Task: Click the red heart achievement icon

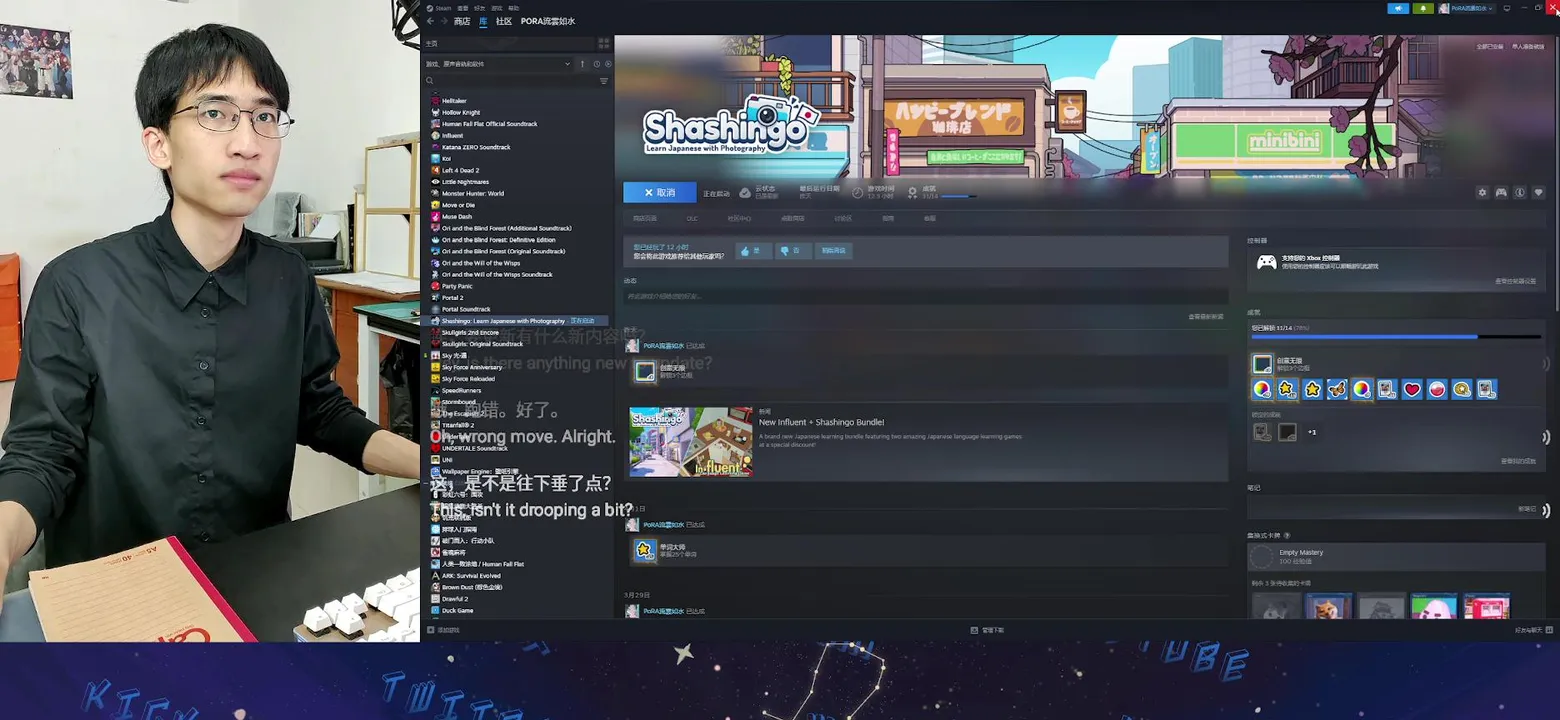Action: [x=1412, y=389]
